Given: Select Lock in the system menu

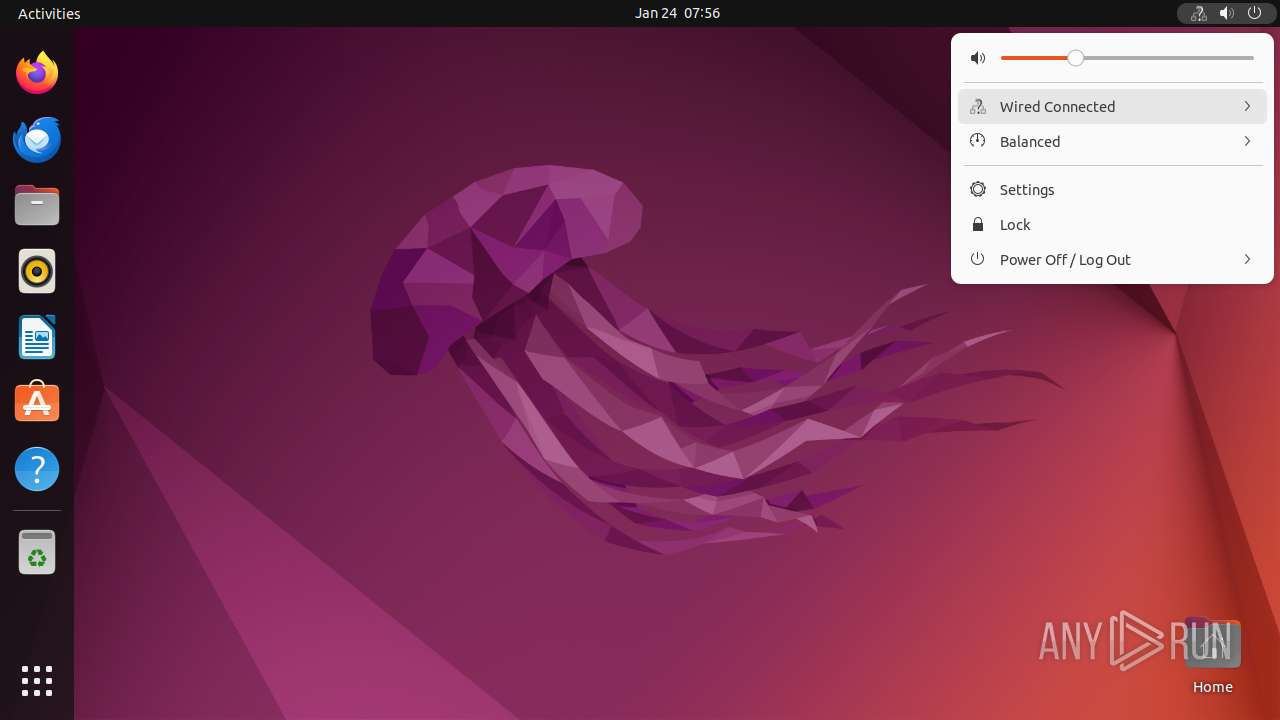Looking at the screenshot, I should (1112, 224).
